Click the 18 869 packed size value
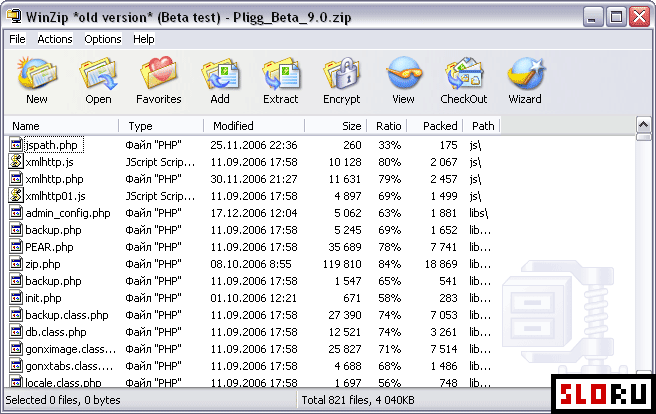This screenshot has height=414, width=656. tap(441, 264)
